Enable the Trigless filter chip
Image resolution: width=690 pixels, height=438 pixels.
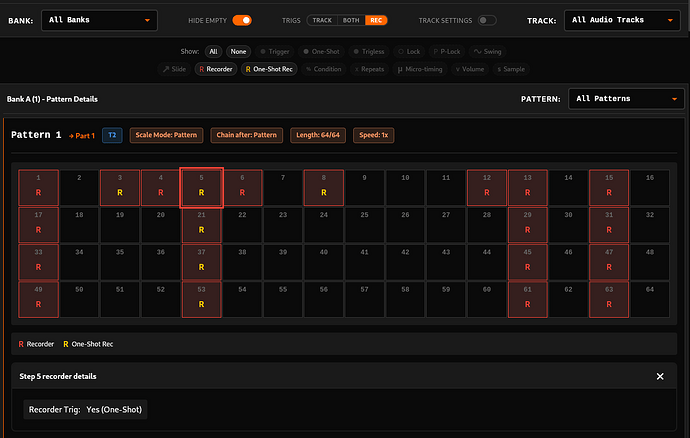coord(369,52)
